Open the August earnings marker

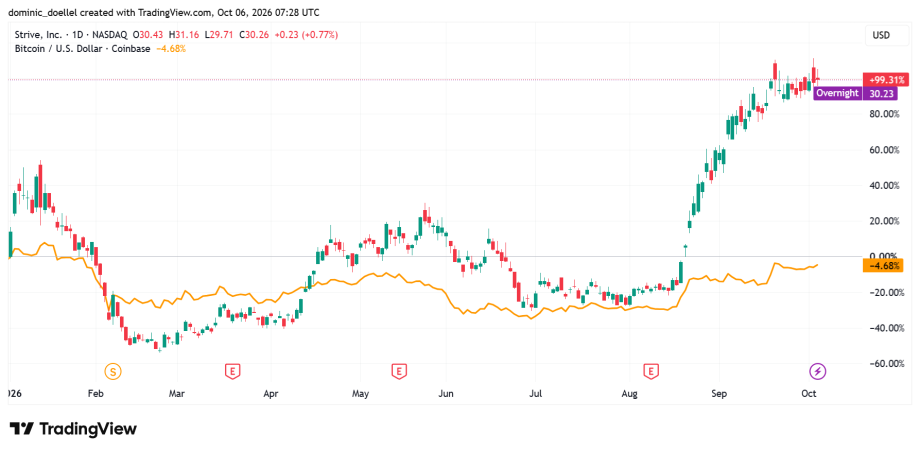point(650,371)
